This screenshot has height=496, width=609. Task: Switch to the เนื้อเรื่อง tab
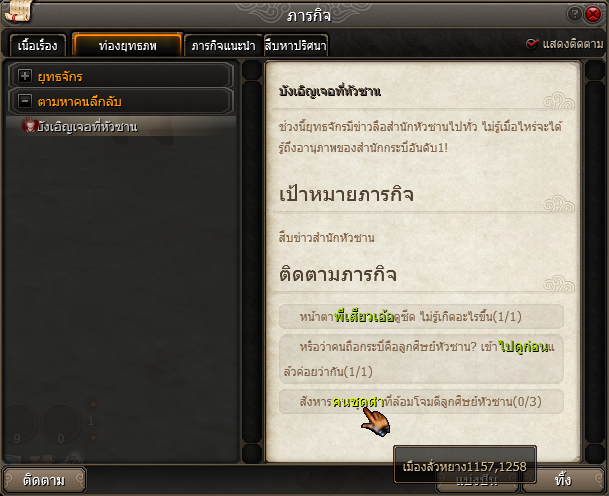tap(38, 46)
